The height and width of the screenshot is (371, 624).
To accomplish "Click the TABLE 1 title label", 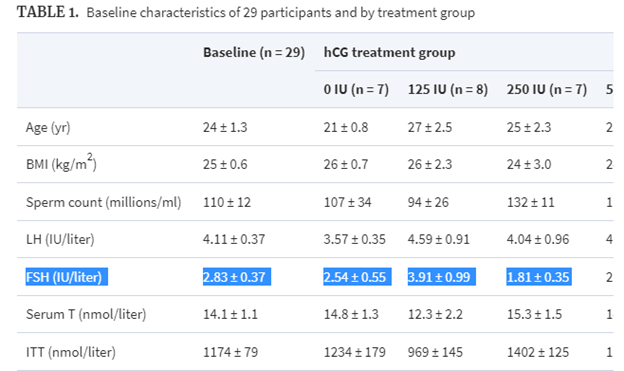I will (48, 12).
